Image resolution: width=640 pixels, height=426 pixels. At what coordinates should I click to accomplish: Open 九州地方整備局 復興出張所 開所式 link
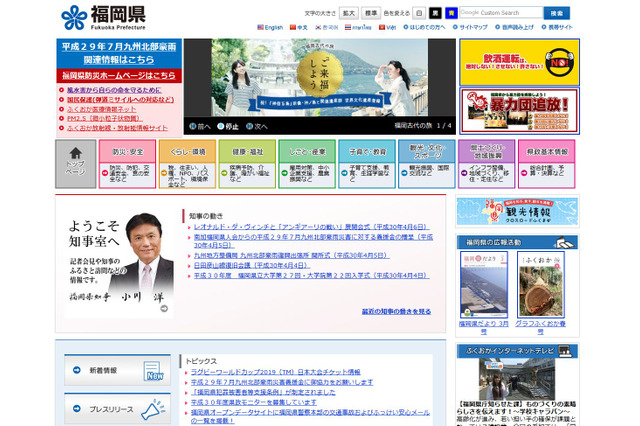click(x=291, y=255)
